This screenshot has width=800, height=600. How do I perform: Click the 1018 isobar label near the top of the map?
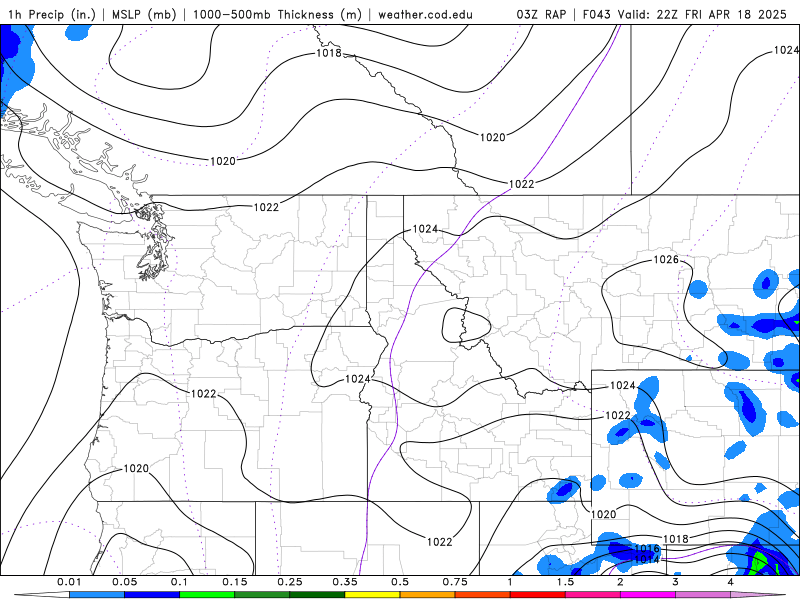click(x=329, y=53)
